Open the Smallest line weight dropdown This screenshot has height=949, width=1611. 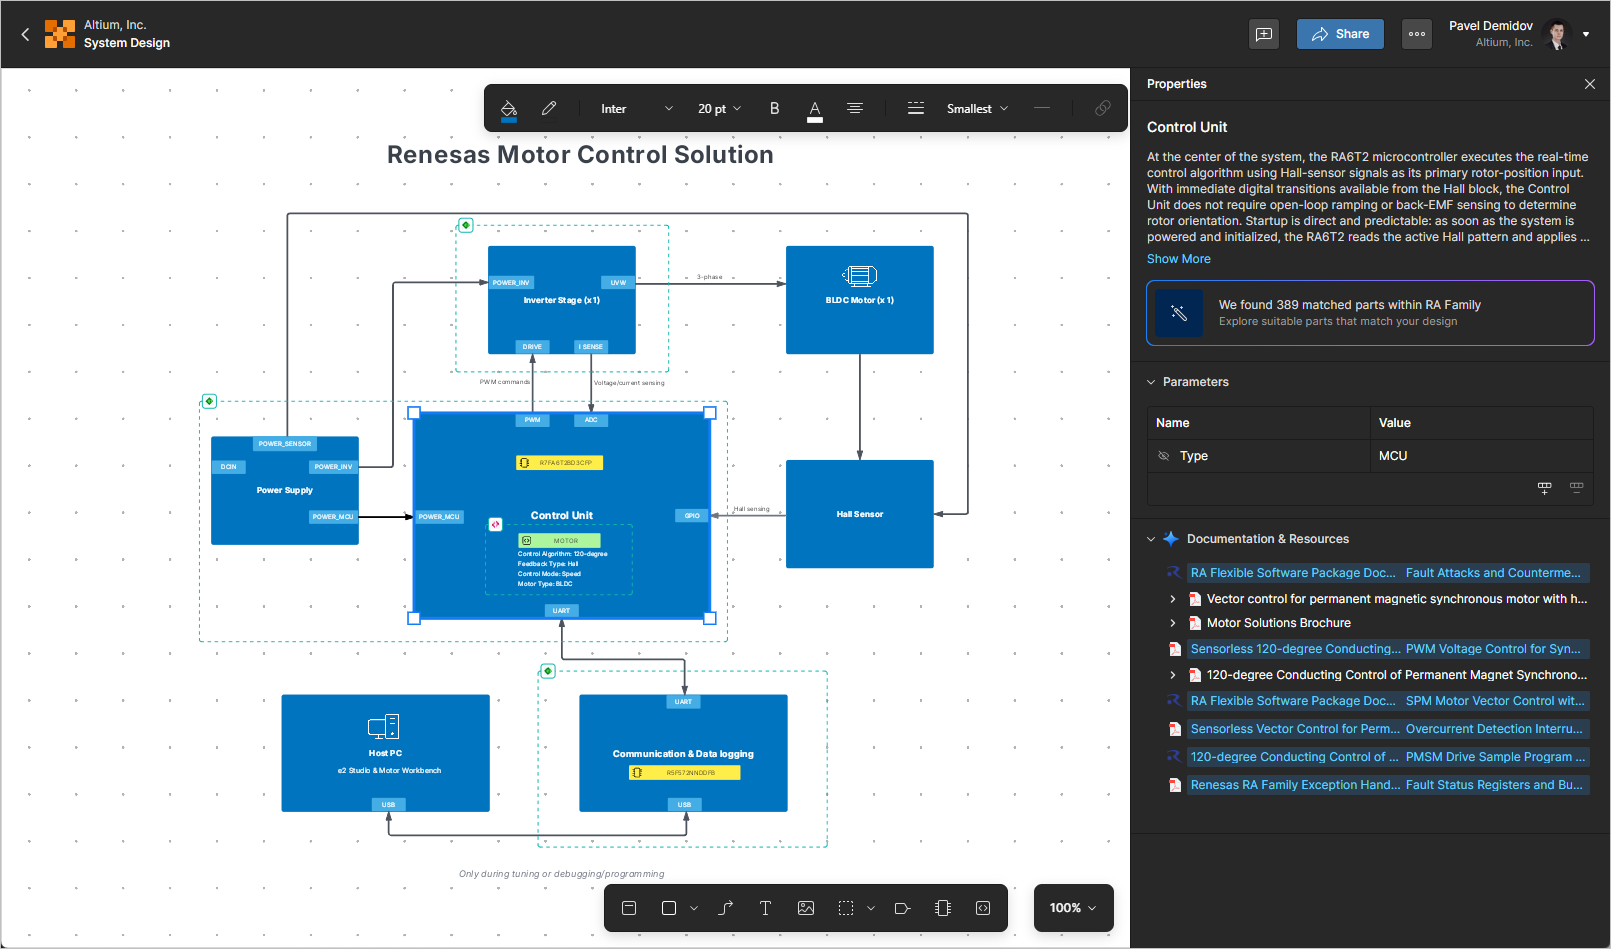[x=977, y=108]
